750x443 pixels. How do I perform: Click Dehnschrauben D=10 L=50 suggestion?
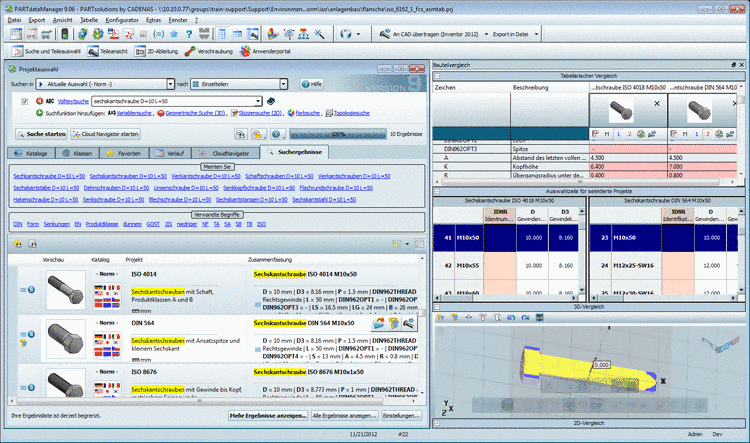116,188
